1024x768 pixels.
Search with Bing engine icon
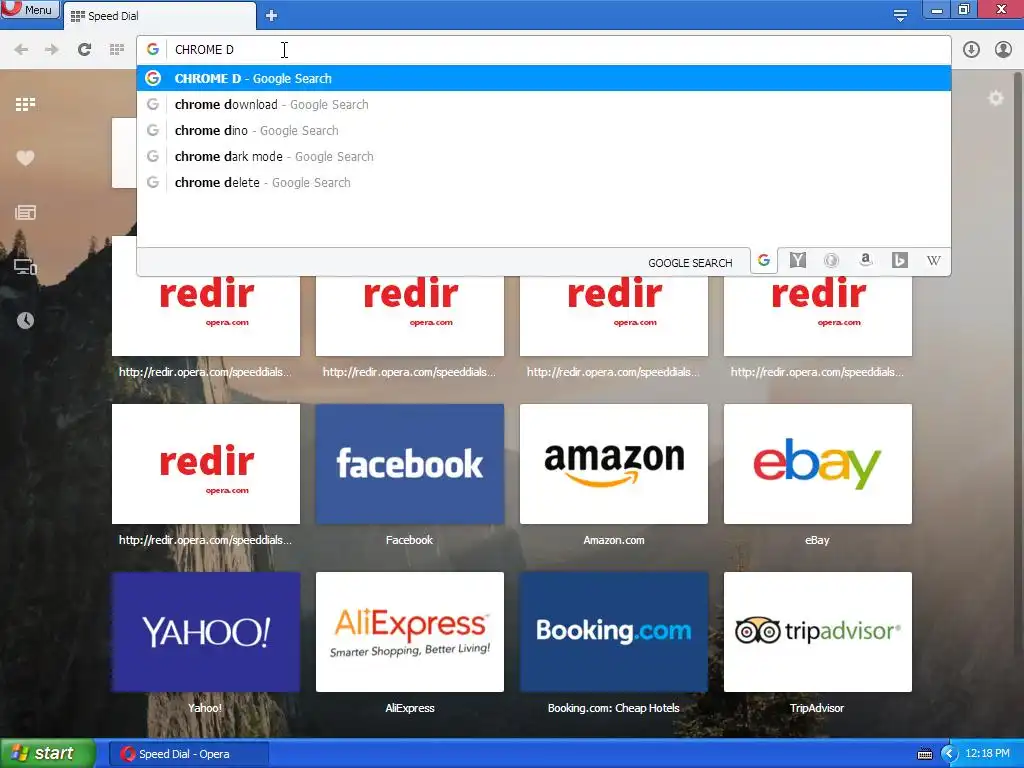coord(899,261)
